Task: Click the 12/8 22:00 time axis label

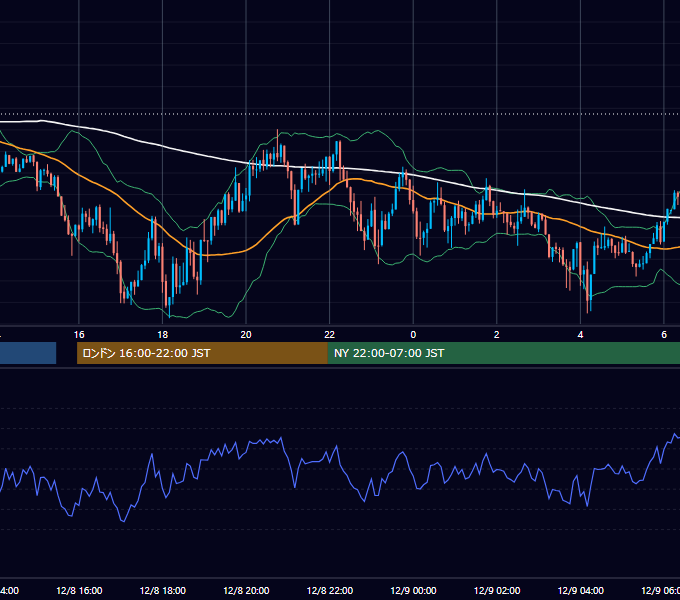Action: click(330, 590)
